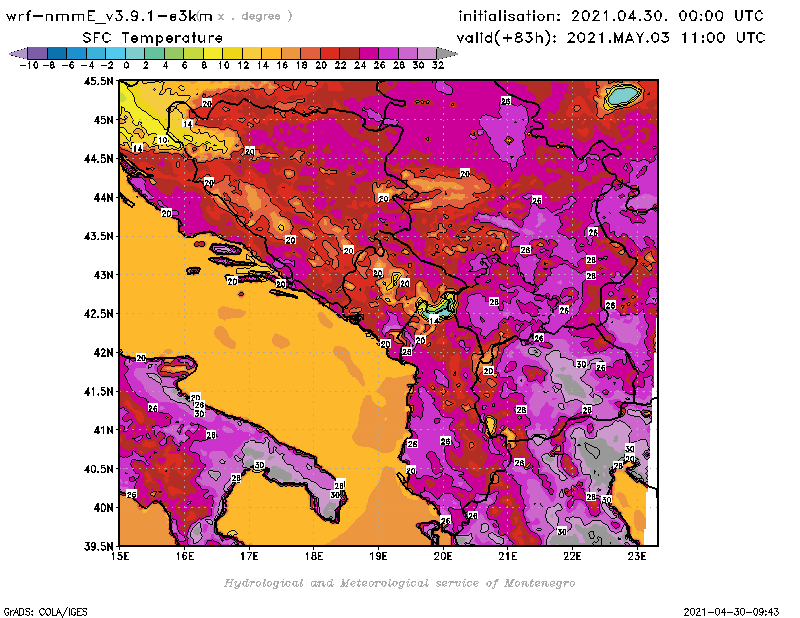Click the '43.5N' latitude axis label

[98, 236]
